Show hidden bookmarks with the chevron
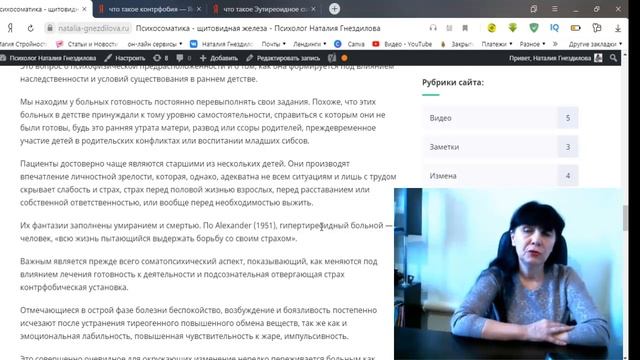This screenshot has height=360, width=640. coord(556,44)
